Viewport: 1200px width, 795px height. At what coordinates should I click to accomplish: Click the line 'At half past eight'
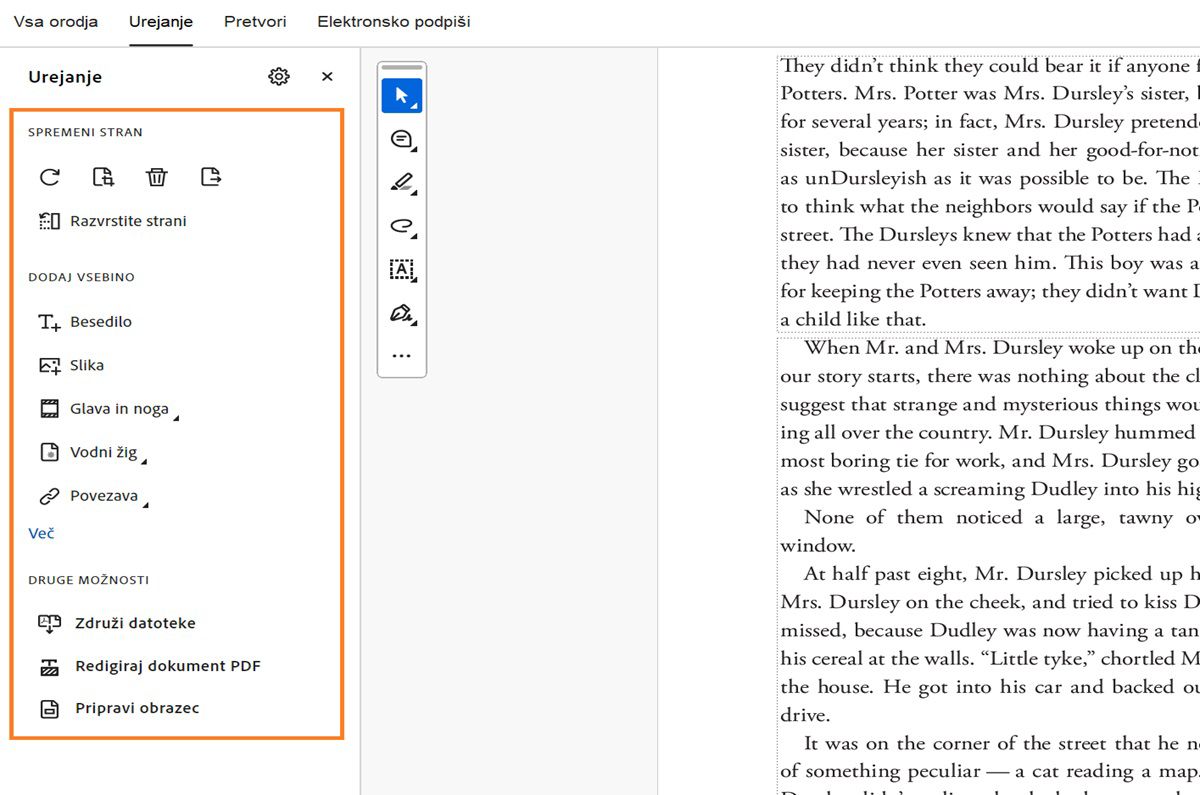point(992,574)
